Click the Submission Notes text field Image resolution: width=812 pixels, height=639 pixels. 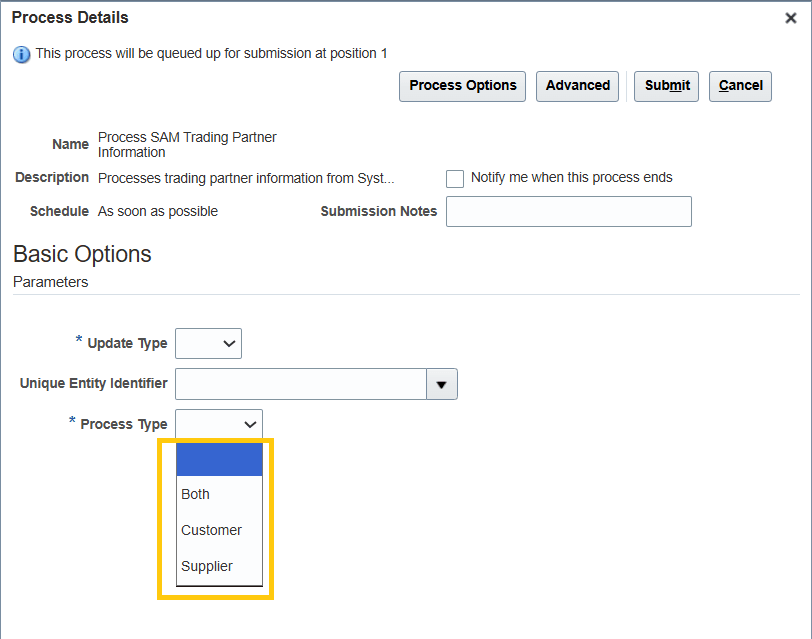(x=568, y=211)
